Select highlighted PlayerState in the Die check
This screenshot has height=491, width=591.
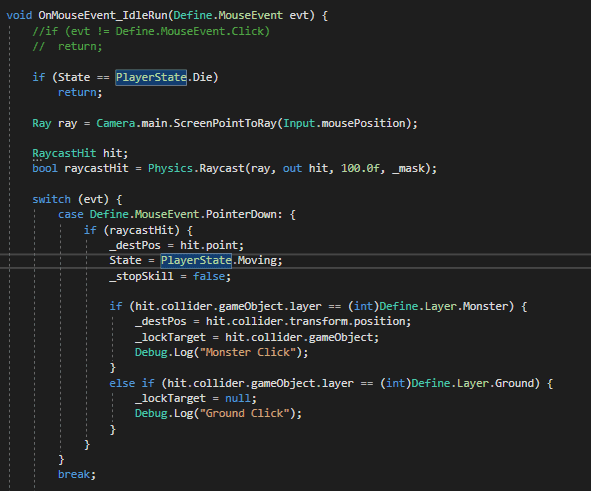pyautogui.click(x=151, y=77)
